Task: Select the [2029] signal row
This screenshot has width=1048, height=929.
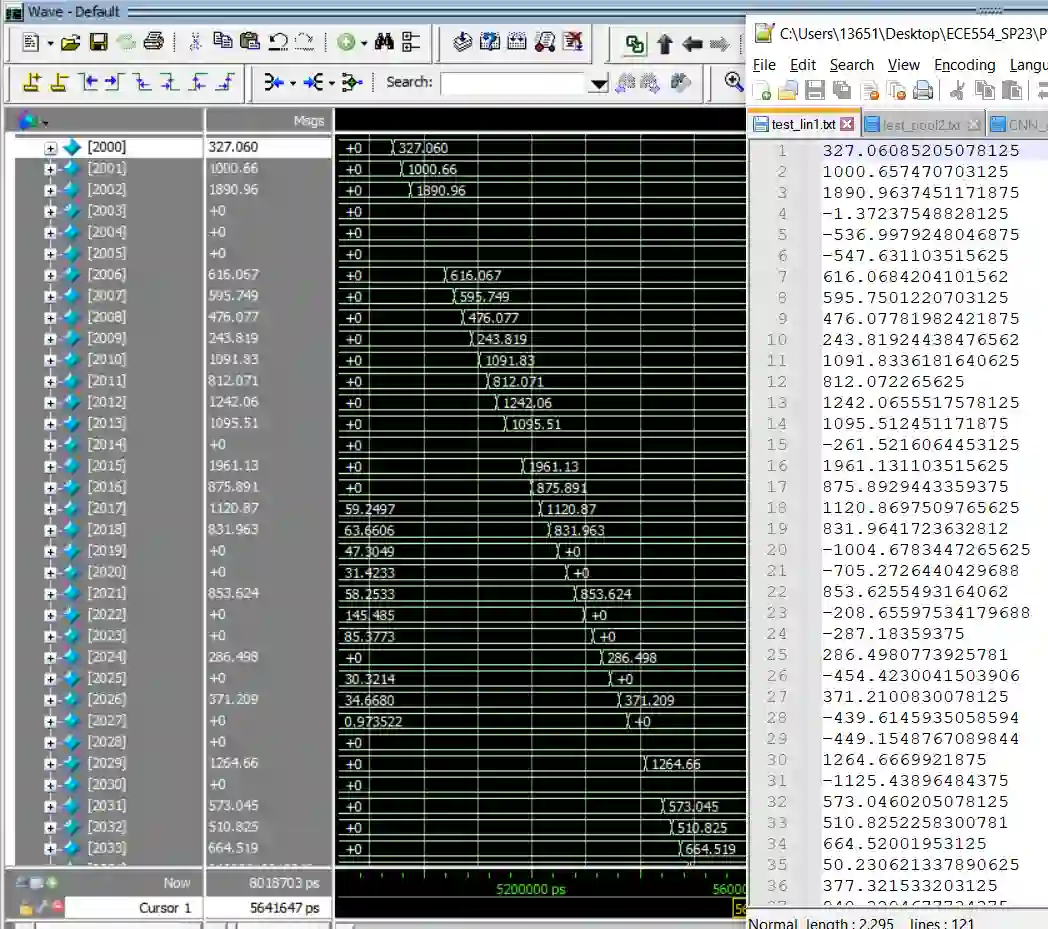Action: [x=107, y=763]
